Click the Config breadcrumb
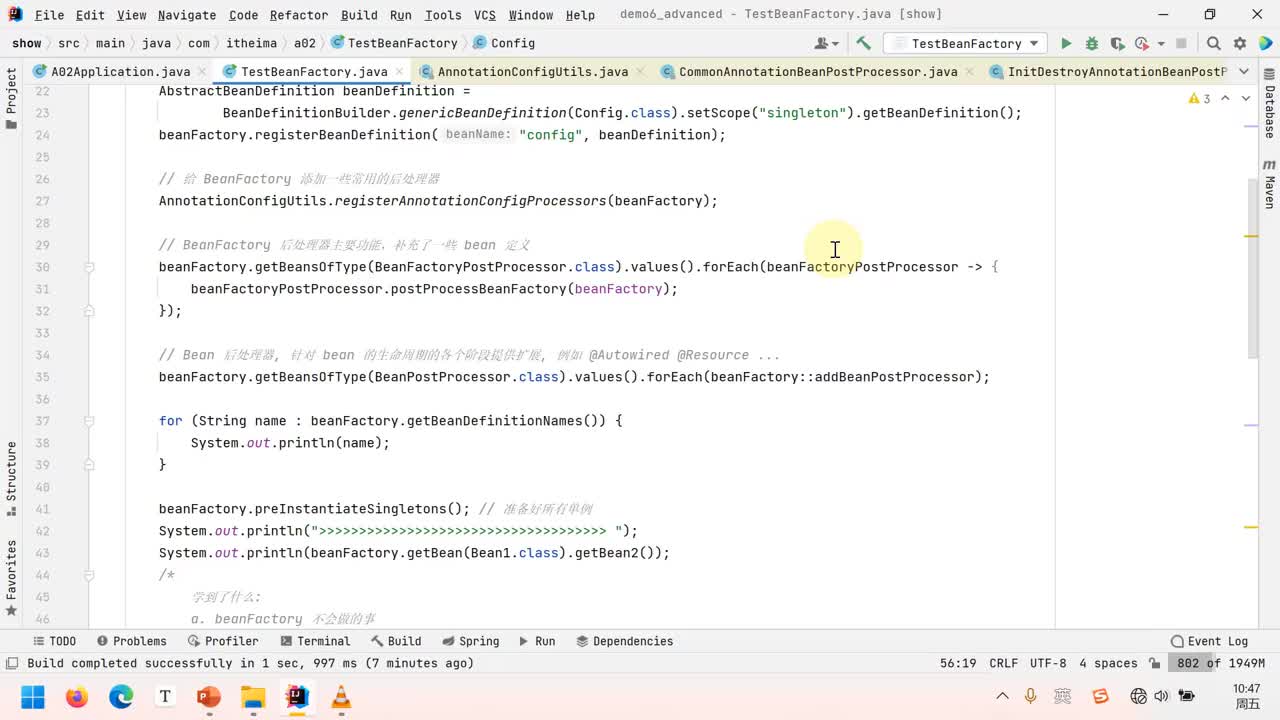This screenshot has width=1280, height=720. click(x=504, y=43)
